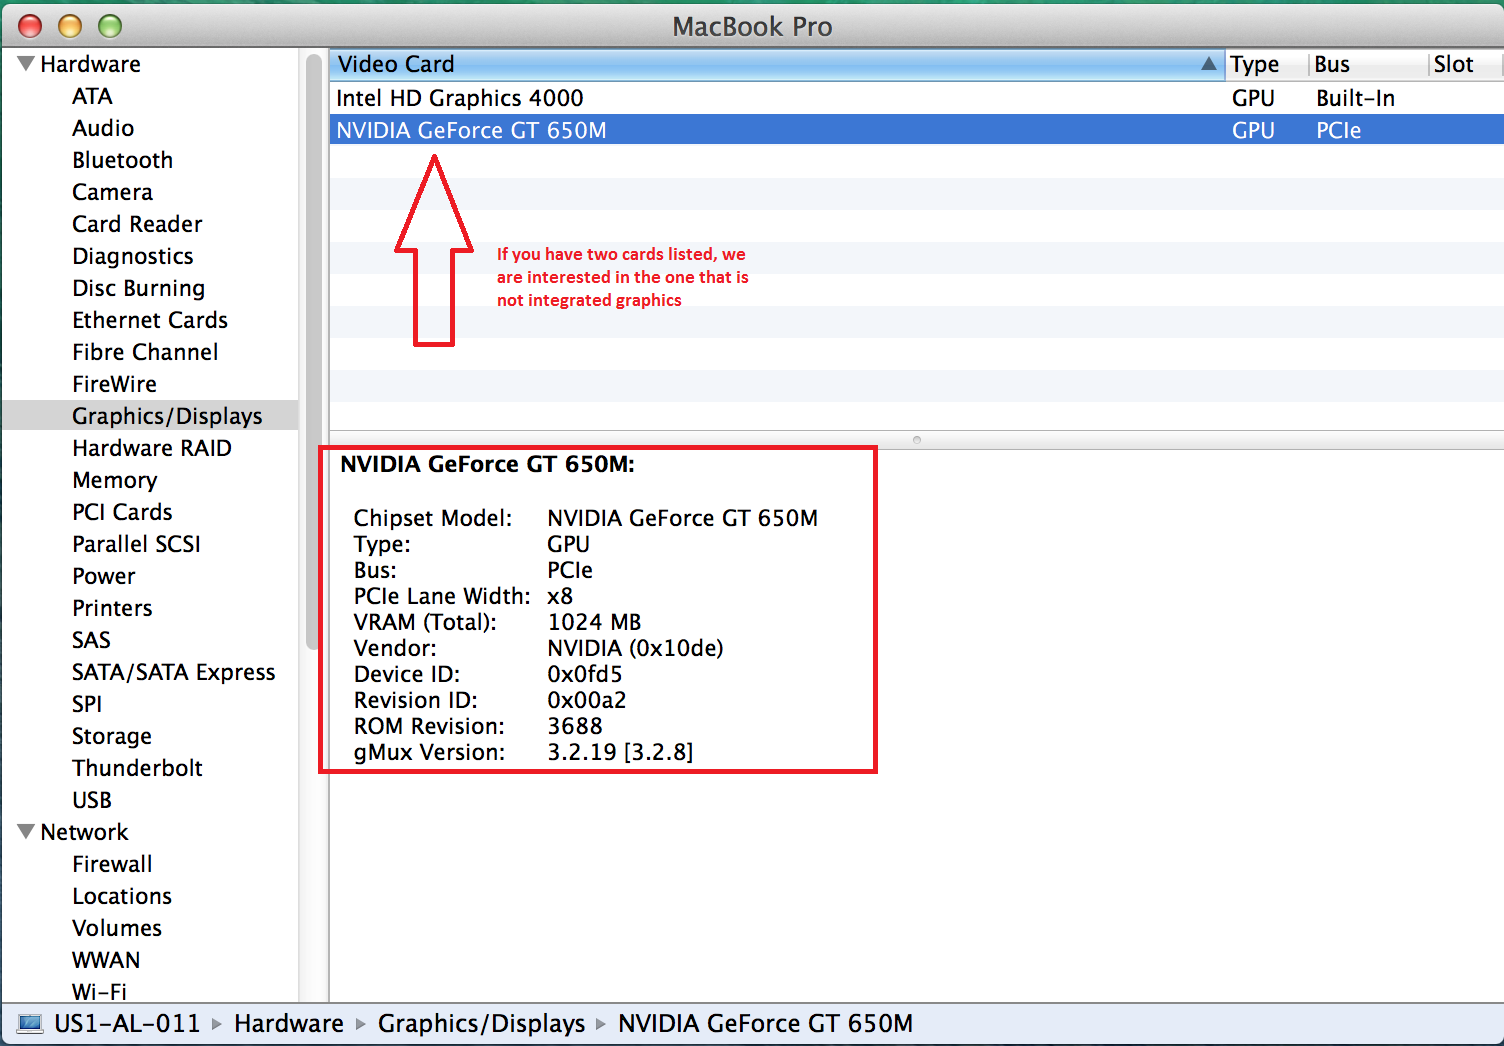Click Hardware in the bottom path bar
Viewport: 1504px width, 1046px height.
click(x=289, y=1023)
